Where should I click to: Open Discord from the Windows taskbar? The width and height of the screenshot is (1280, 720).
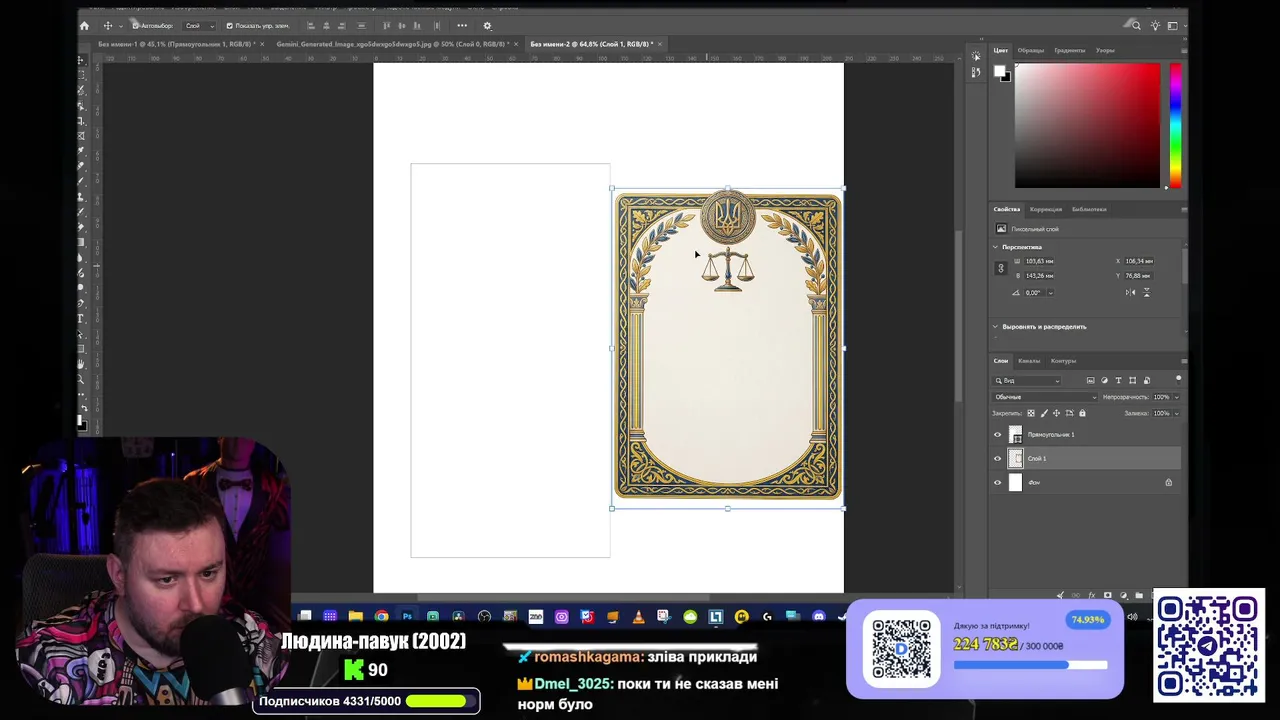pos(819,617)
